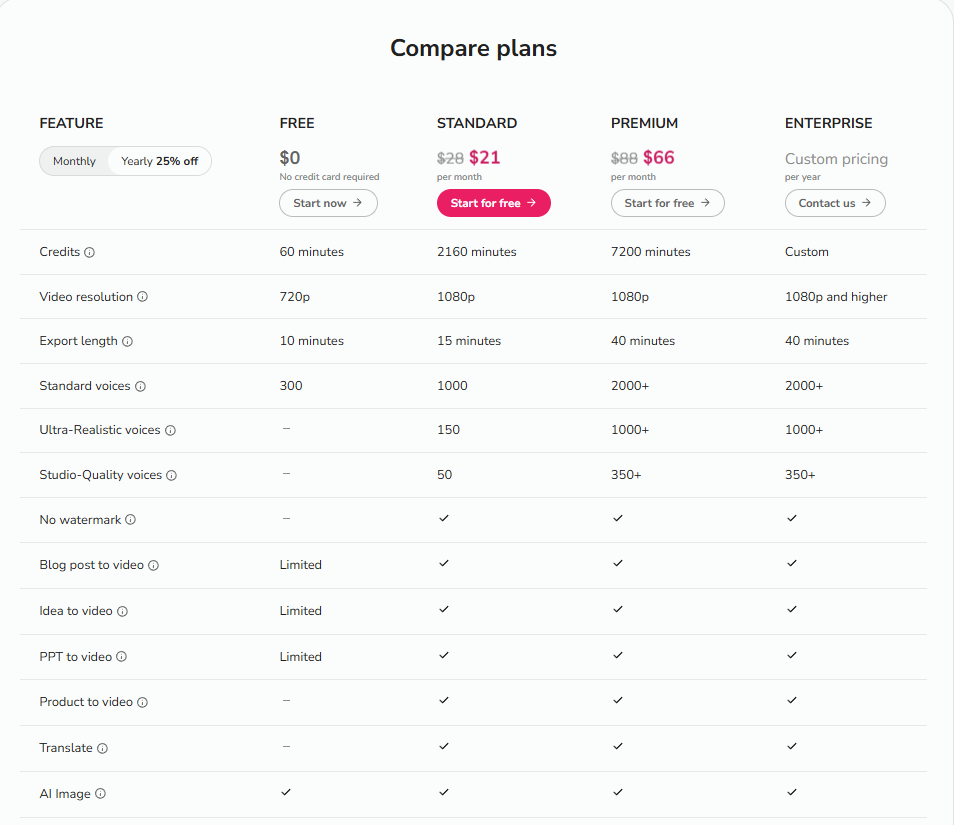
Task: Click Start for free under Premium plan
Action: point(667,203)
